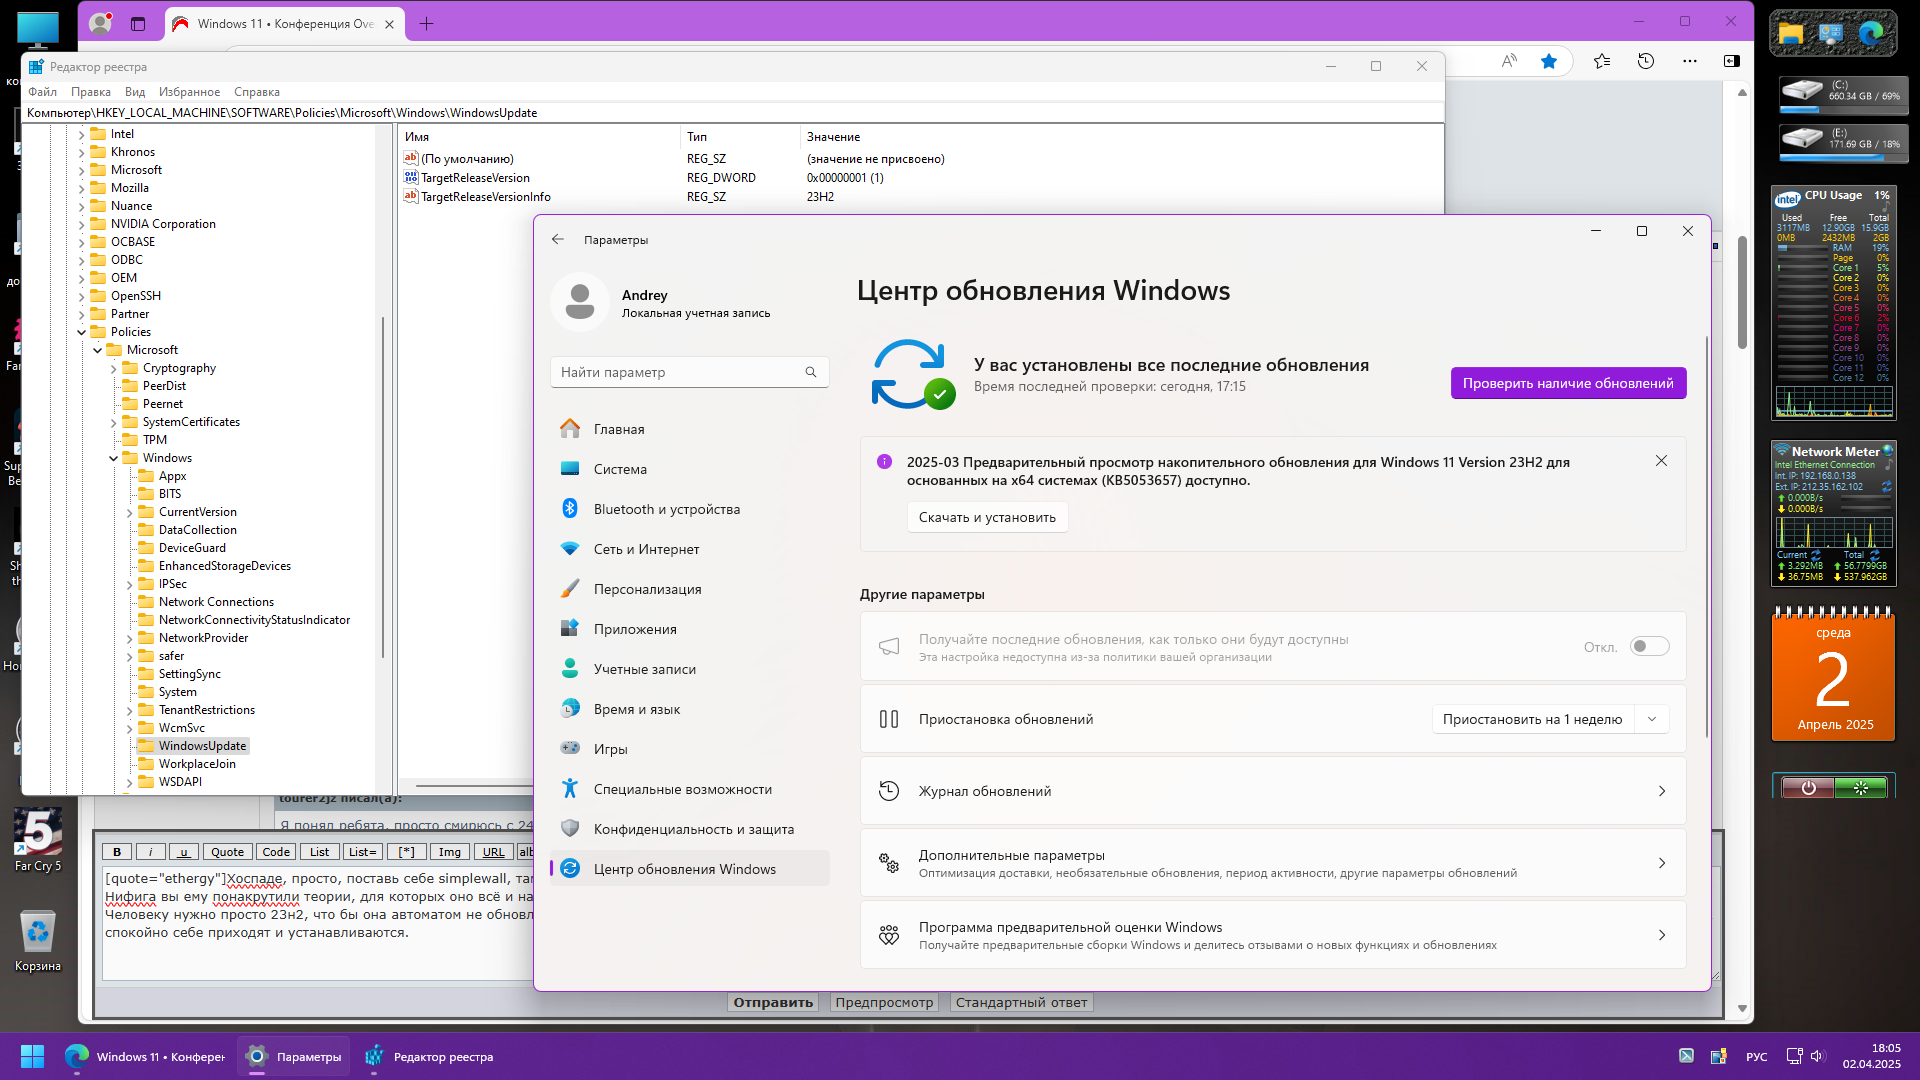Click the Settings back arrow

point(558,240)
